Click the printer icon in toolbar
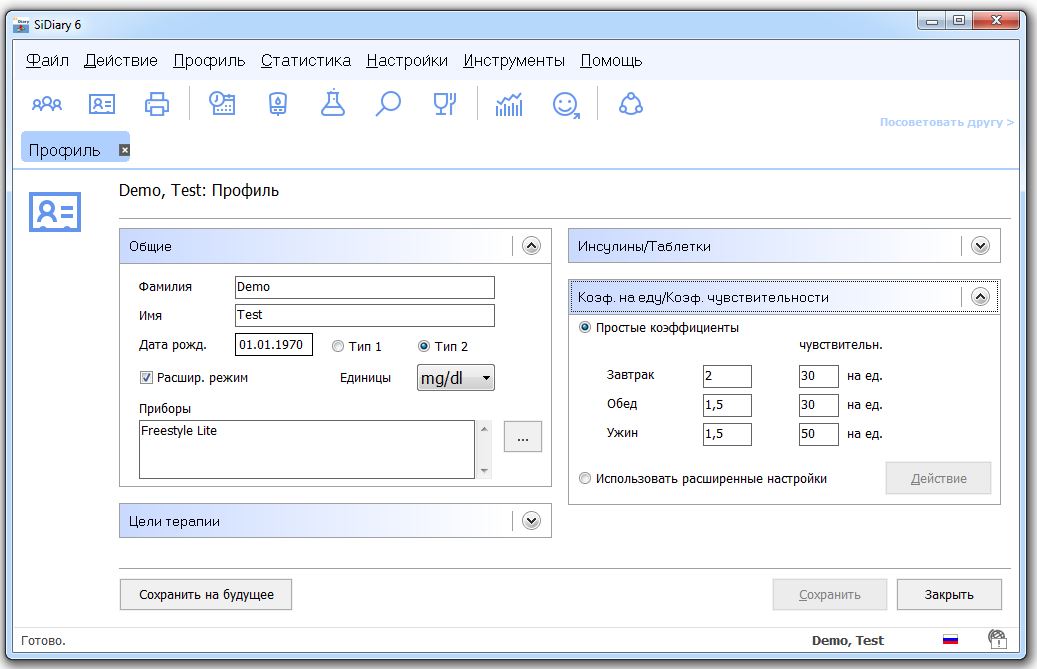 pos(157,104)
